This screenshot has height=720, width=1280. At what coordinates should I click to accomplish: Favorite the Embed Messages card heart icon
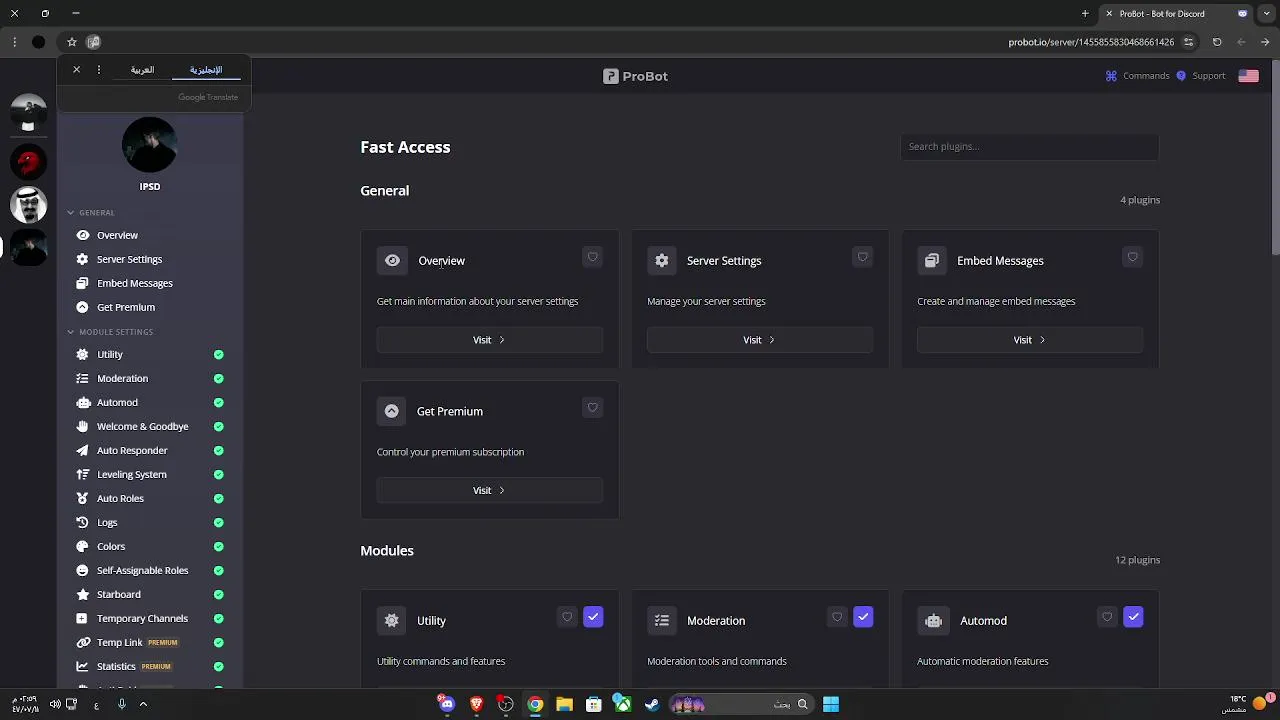[x=1132, y=257]
